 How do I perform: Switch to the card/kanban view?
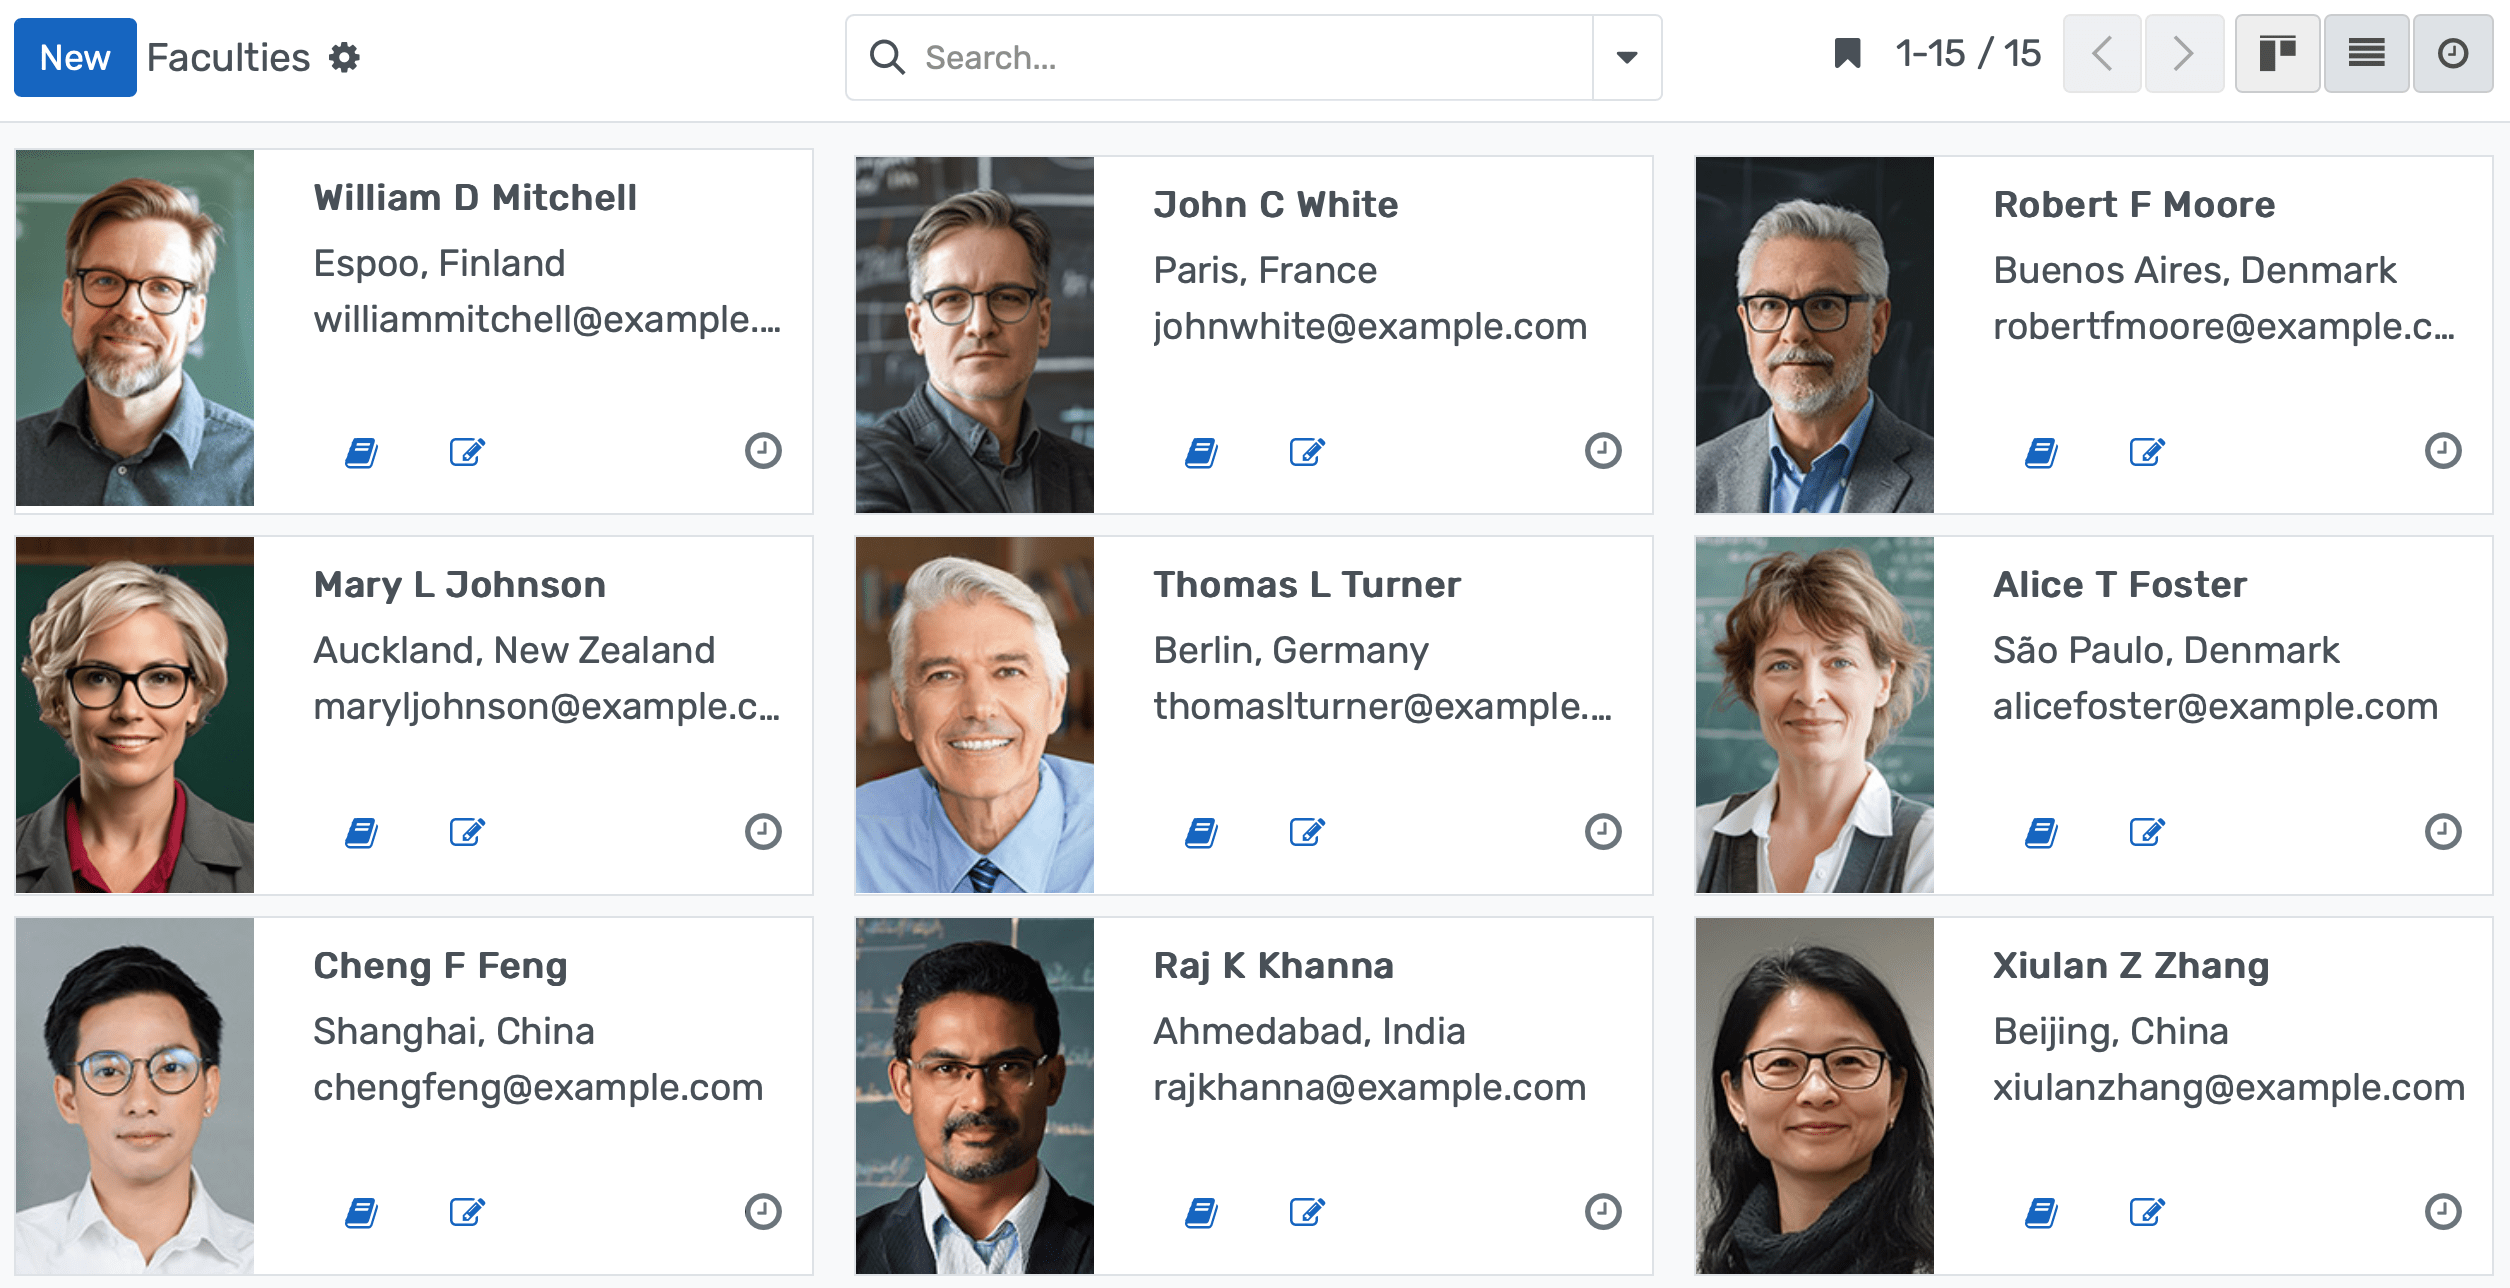(2277, 54)
